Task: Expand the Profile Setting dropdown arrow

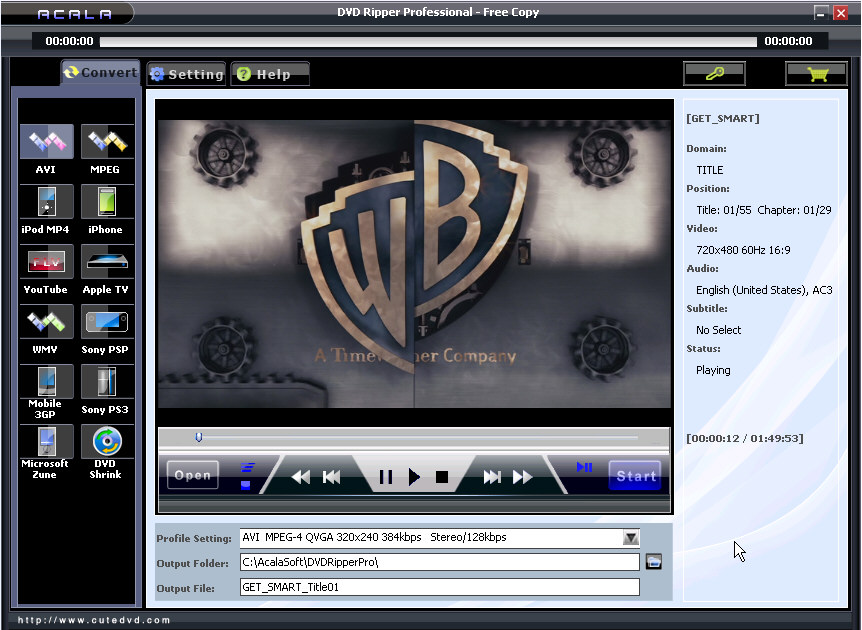Action: point(631,538)
